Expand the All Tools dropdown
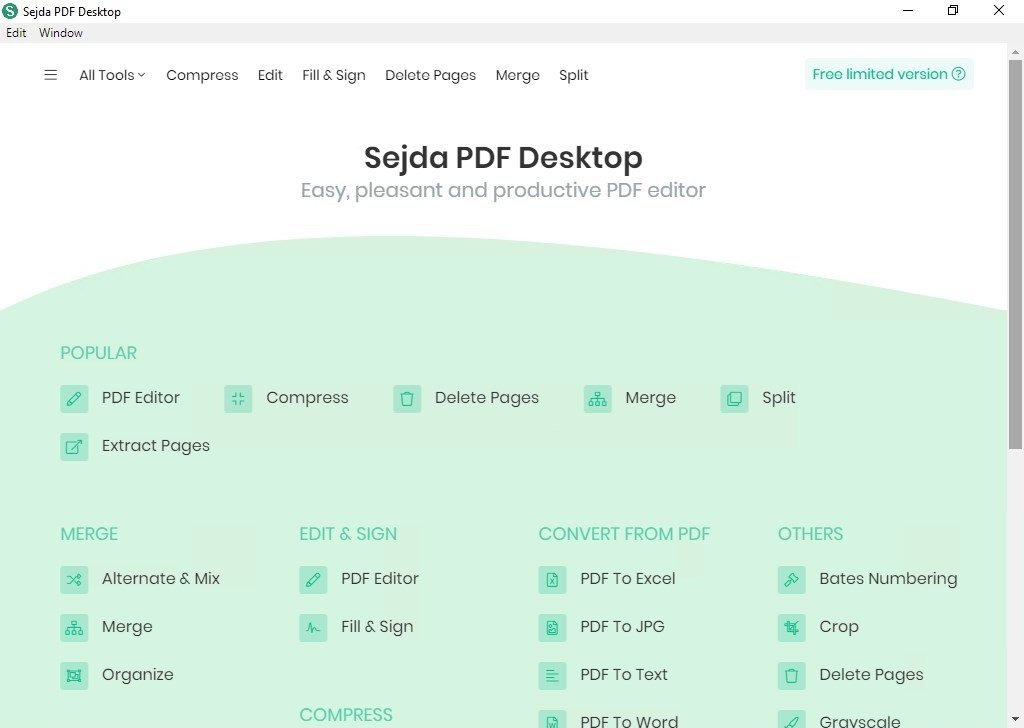The image size is (1024, 728). (x=109, y=75)
